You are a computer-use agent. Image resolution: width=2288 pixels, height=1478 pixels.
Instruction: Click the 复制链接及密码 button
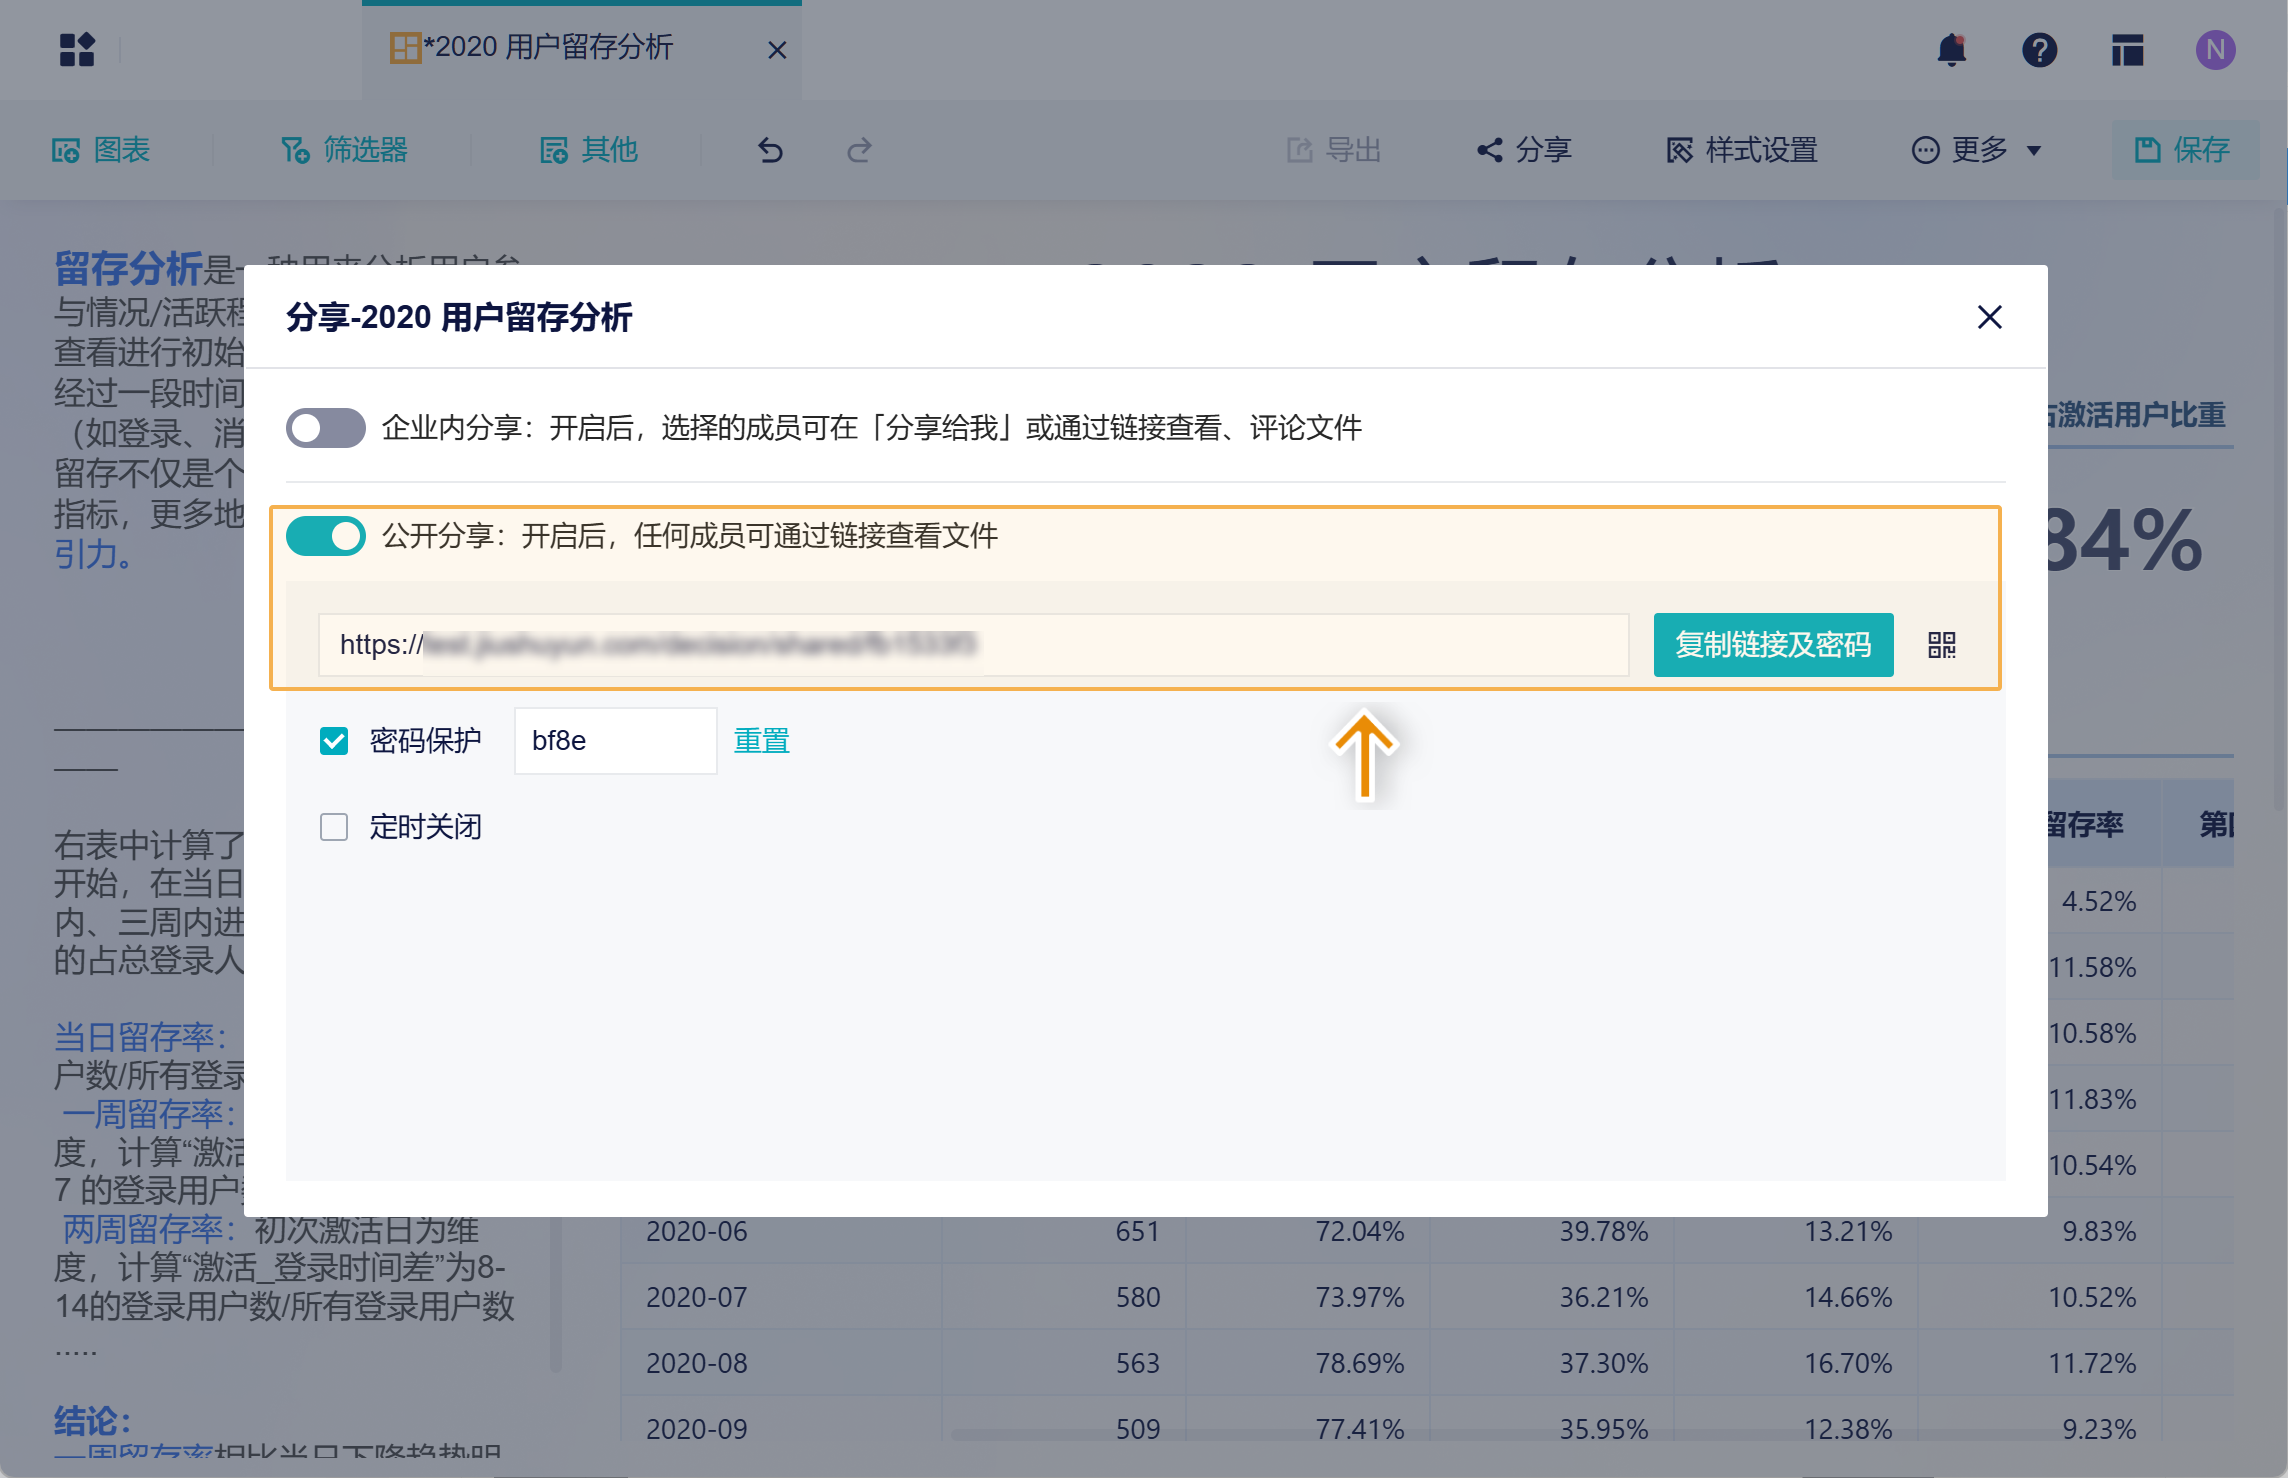click(x=1773, y=645)
